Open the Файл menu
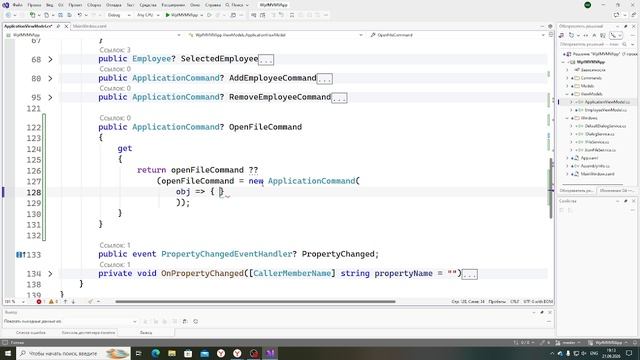Screen dimensions: 640x360 [18, 5]
